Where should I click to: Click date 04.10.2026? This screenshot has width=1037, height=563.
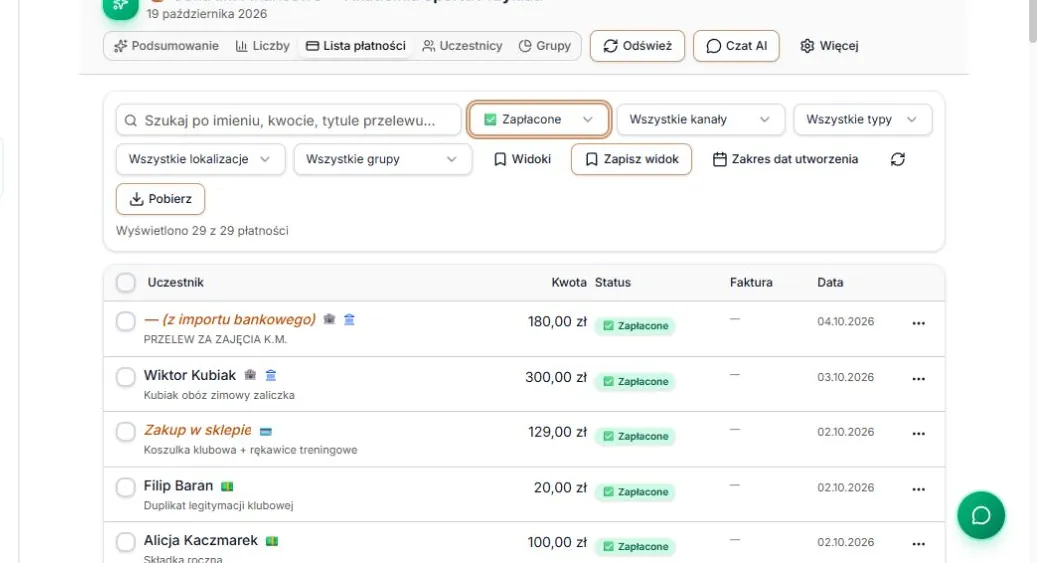(845, 322)
